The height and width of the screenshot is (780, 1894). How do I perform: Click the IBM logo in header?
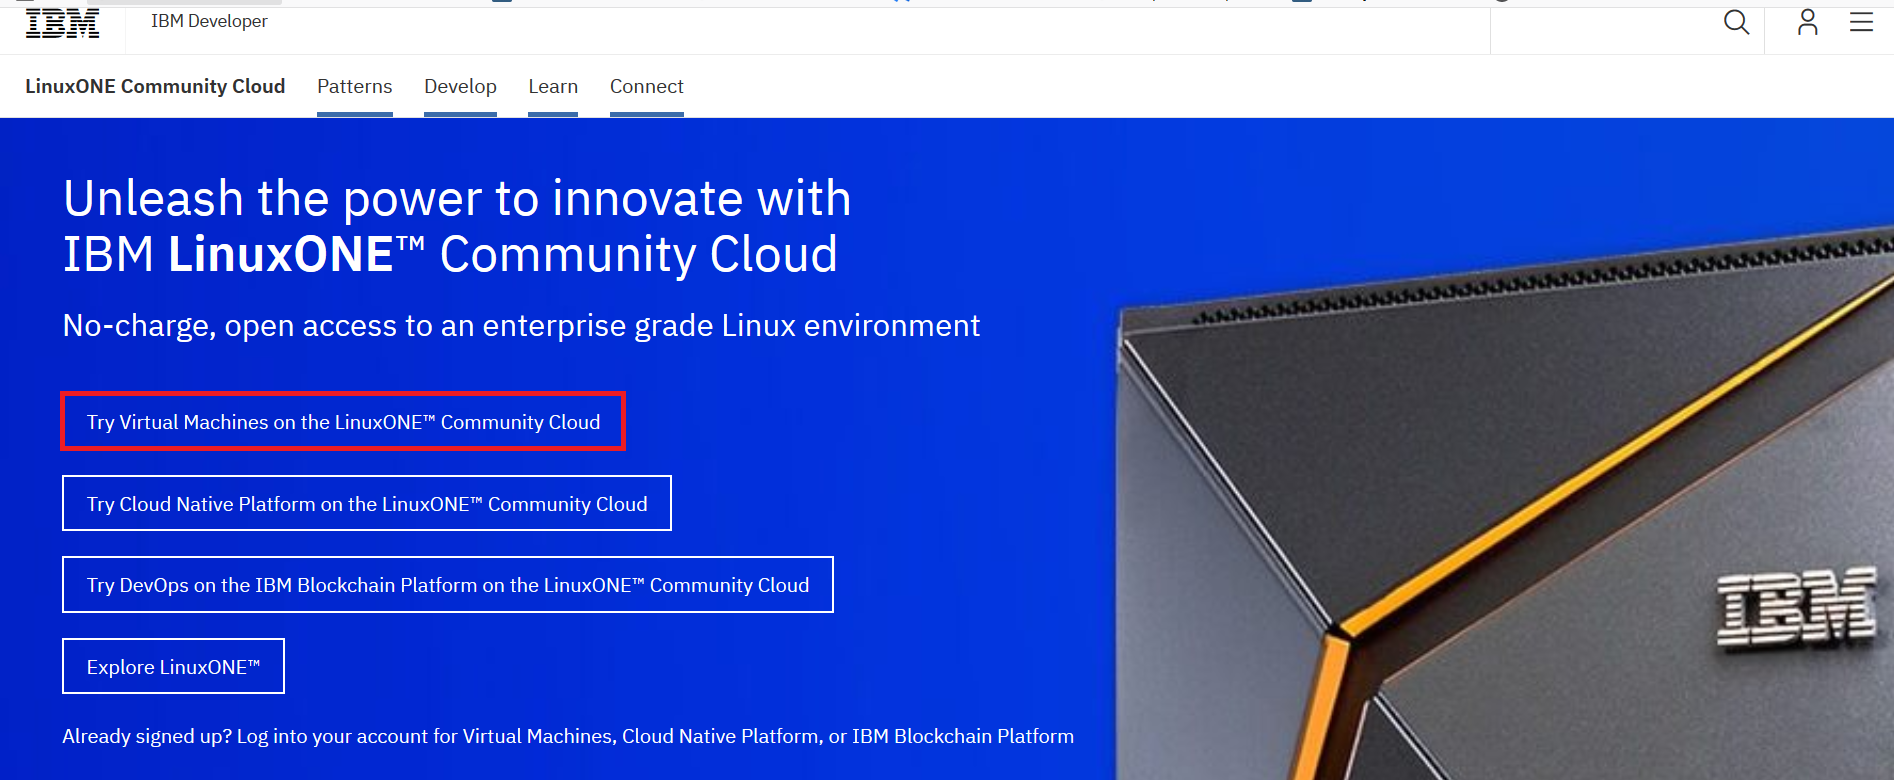click(x=62, y=23)
